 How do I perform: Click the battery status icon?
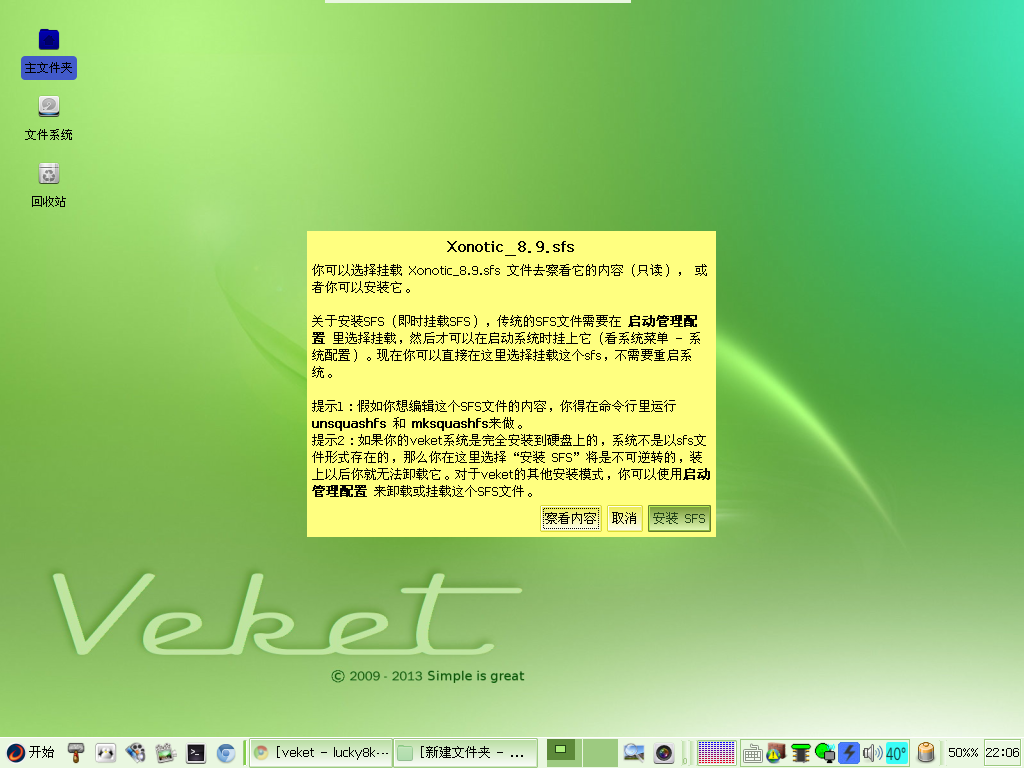point(926,753)
